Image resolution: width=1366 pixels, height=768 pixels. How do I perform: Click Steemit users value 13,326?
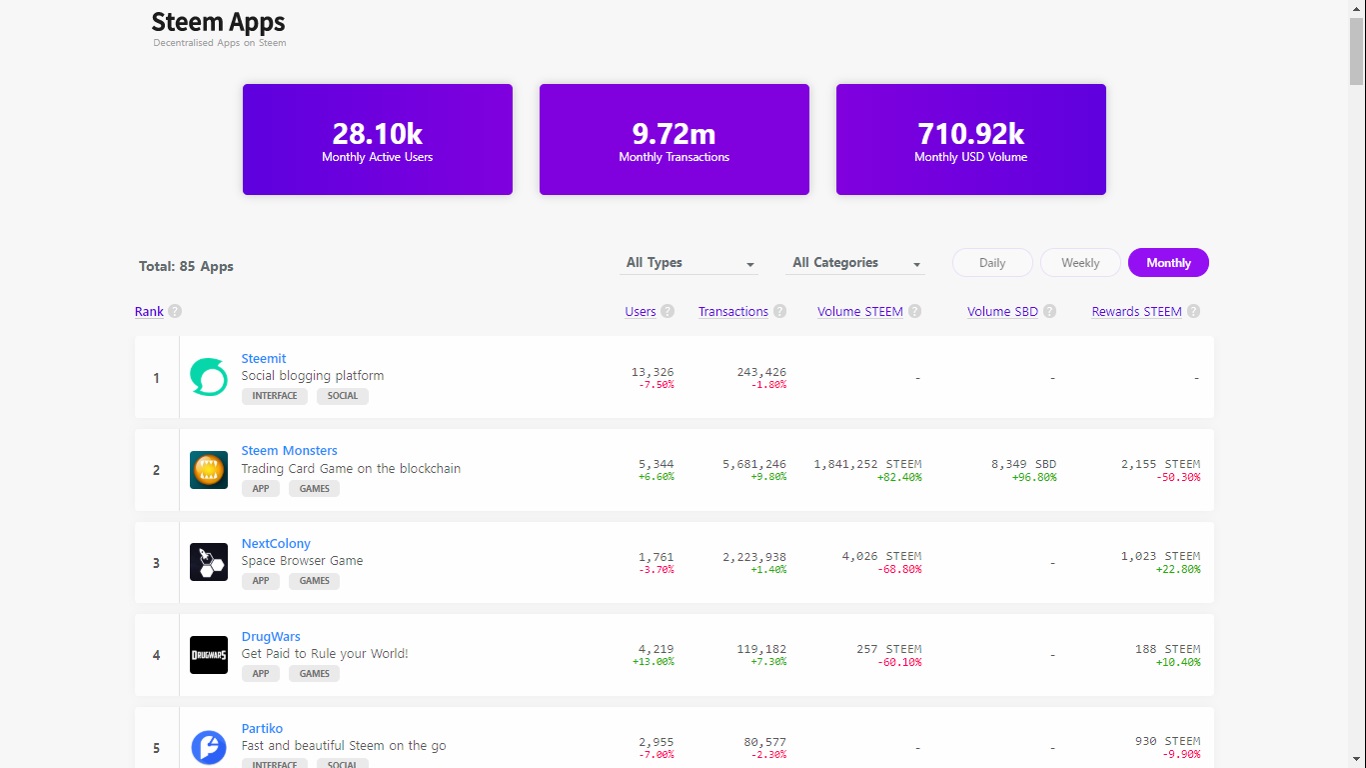coord(653,372)
